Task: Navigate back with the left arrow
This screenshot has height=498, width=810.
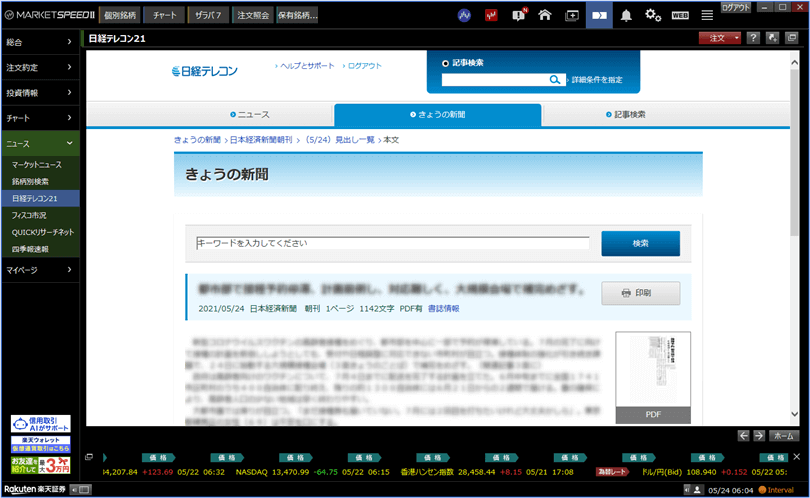Action: point(743,435)
